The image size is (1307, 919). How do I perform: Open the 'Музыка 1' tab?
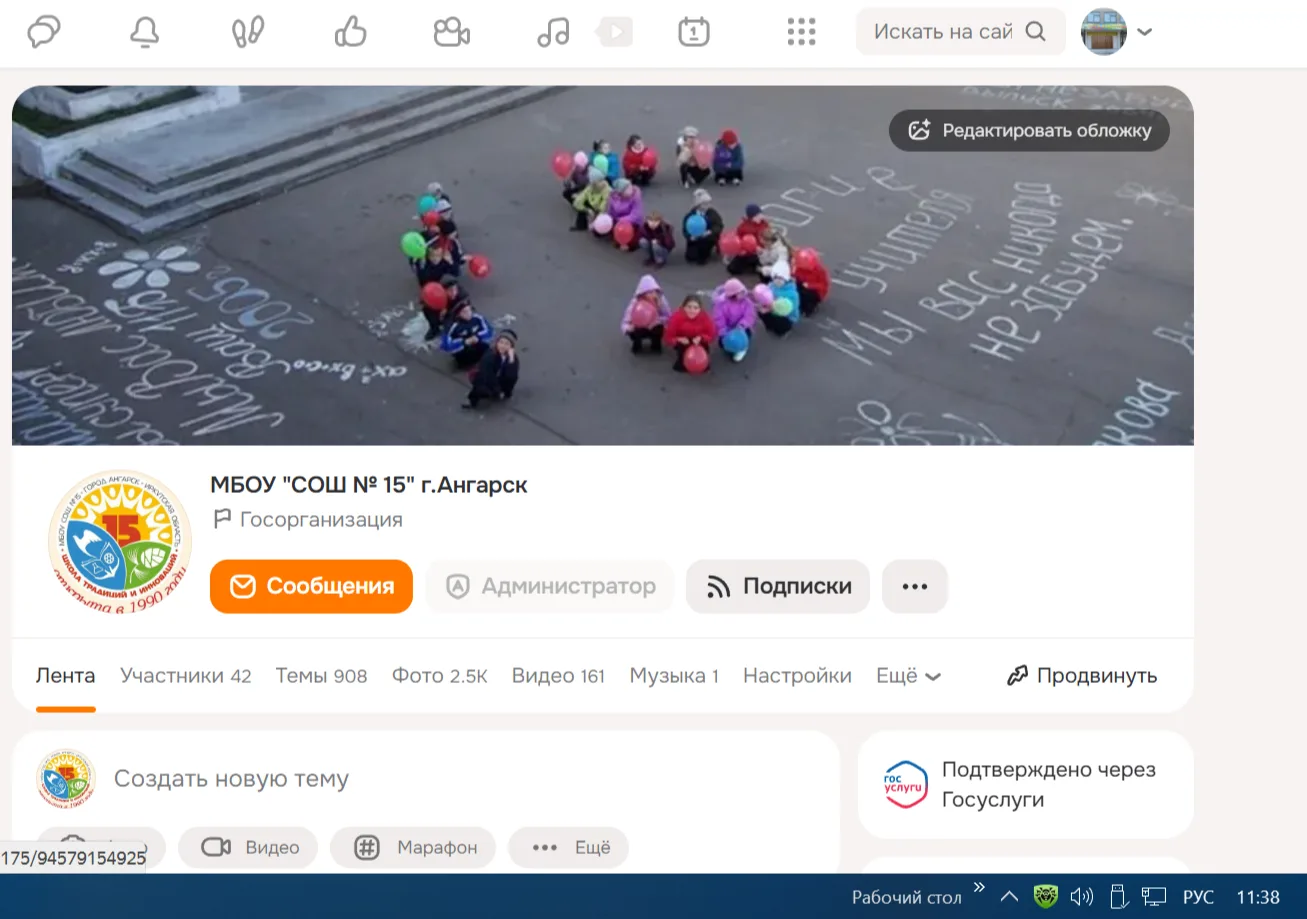[x=674, y=676]
